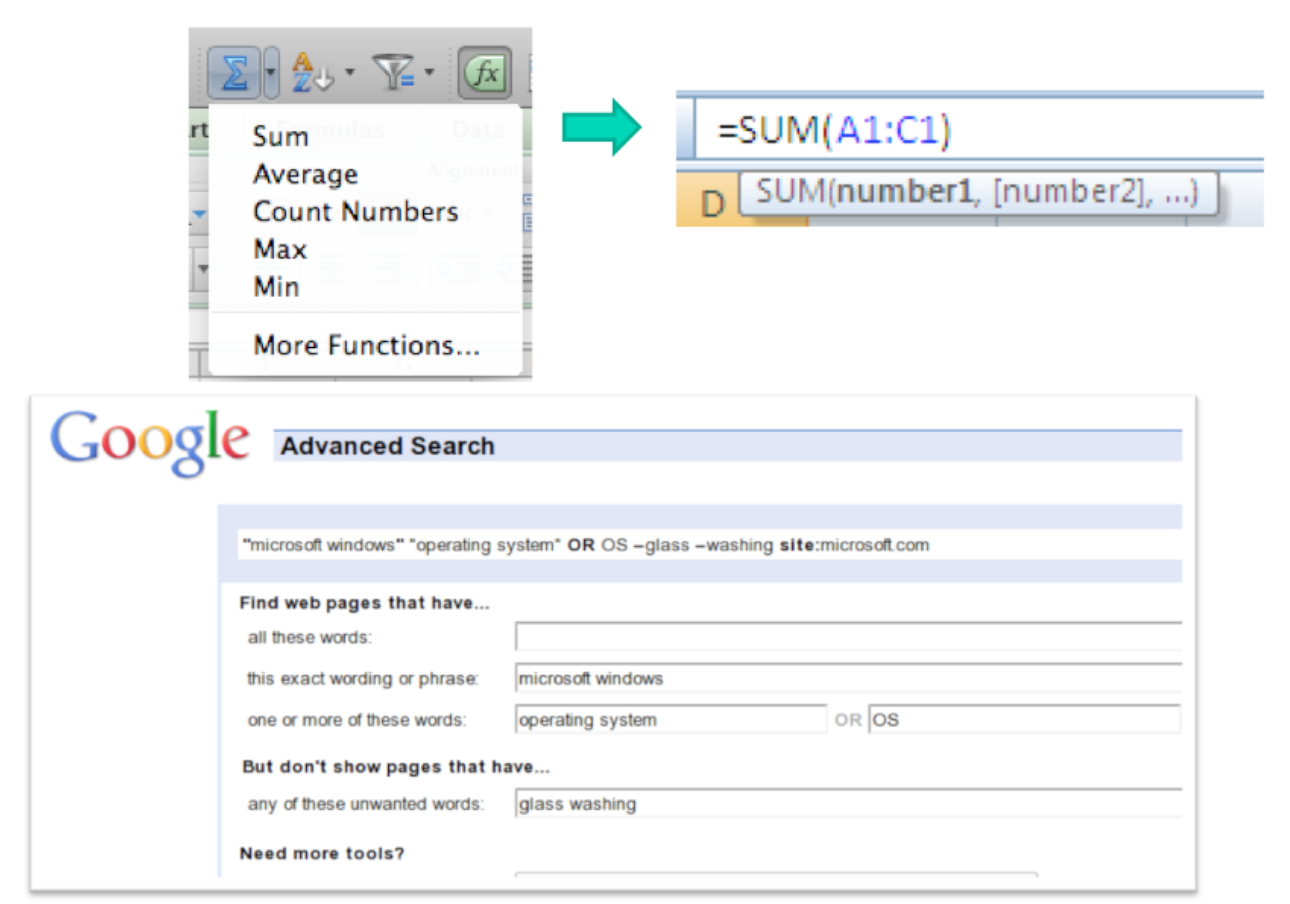Pick Count Numbers from the menu

[355, 212]
